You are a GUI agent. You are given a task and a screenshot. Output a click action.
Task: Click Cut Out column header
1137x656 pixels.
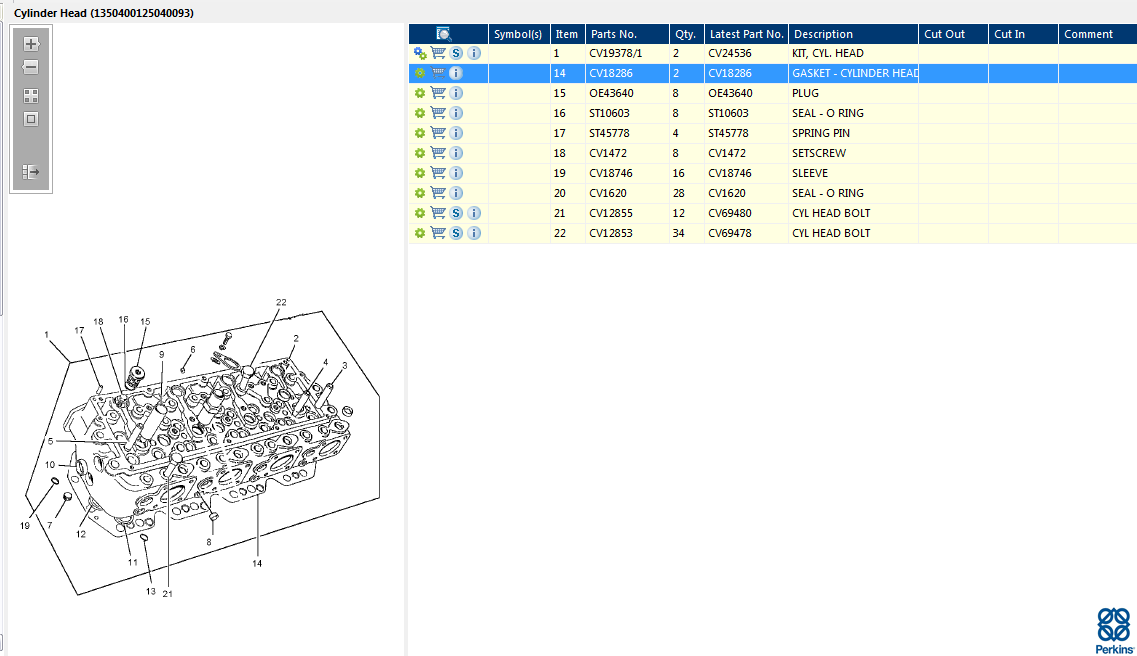(x=954, y=34)
